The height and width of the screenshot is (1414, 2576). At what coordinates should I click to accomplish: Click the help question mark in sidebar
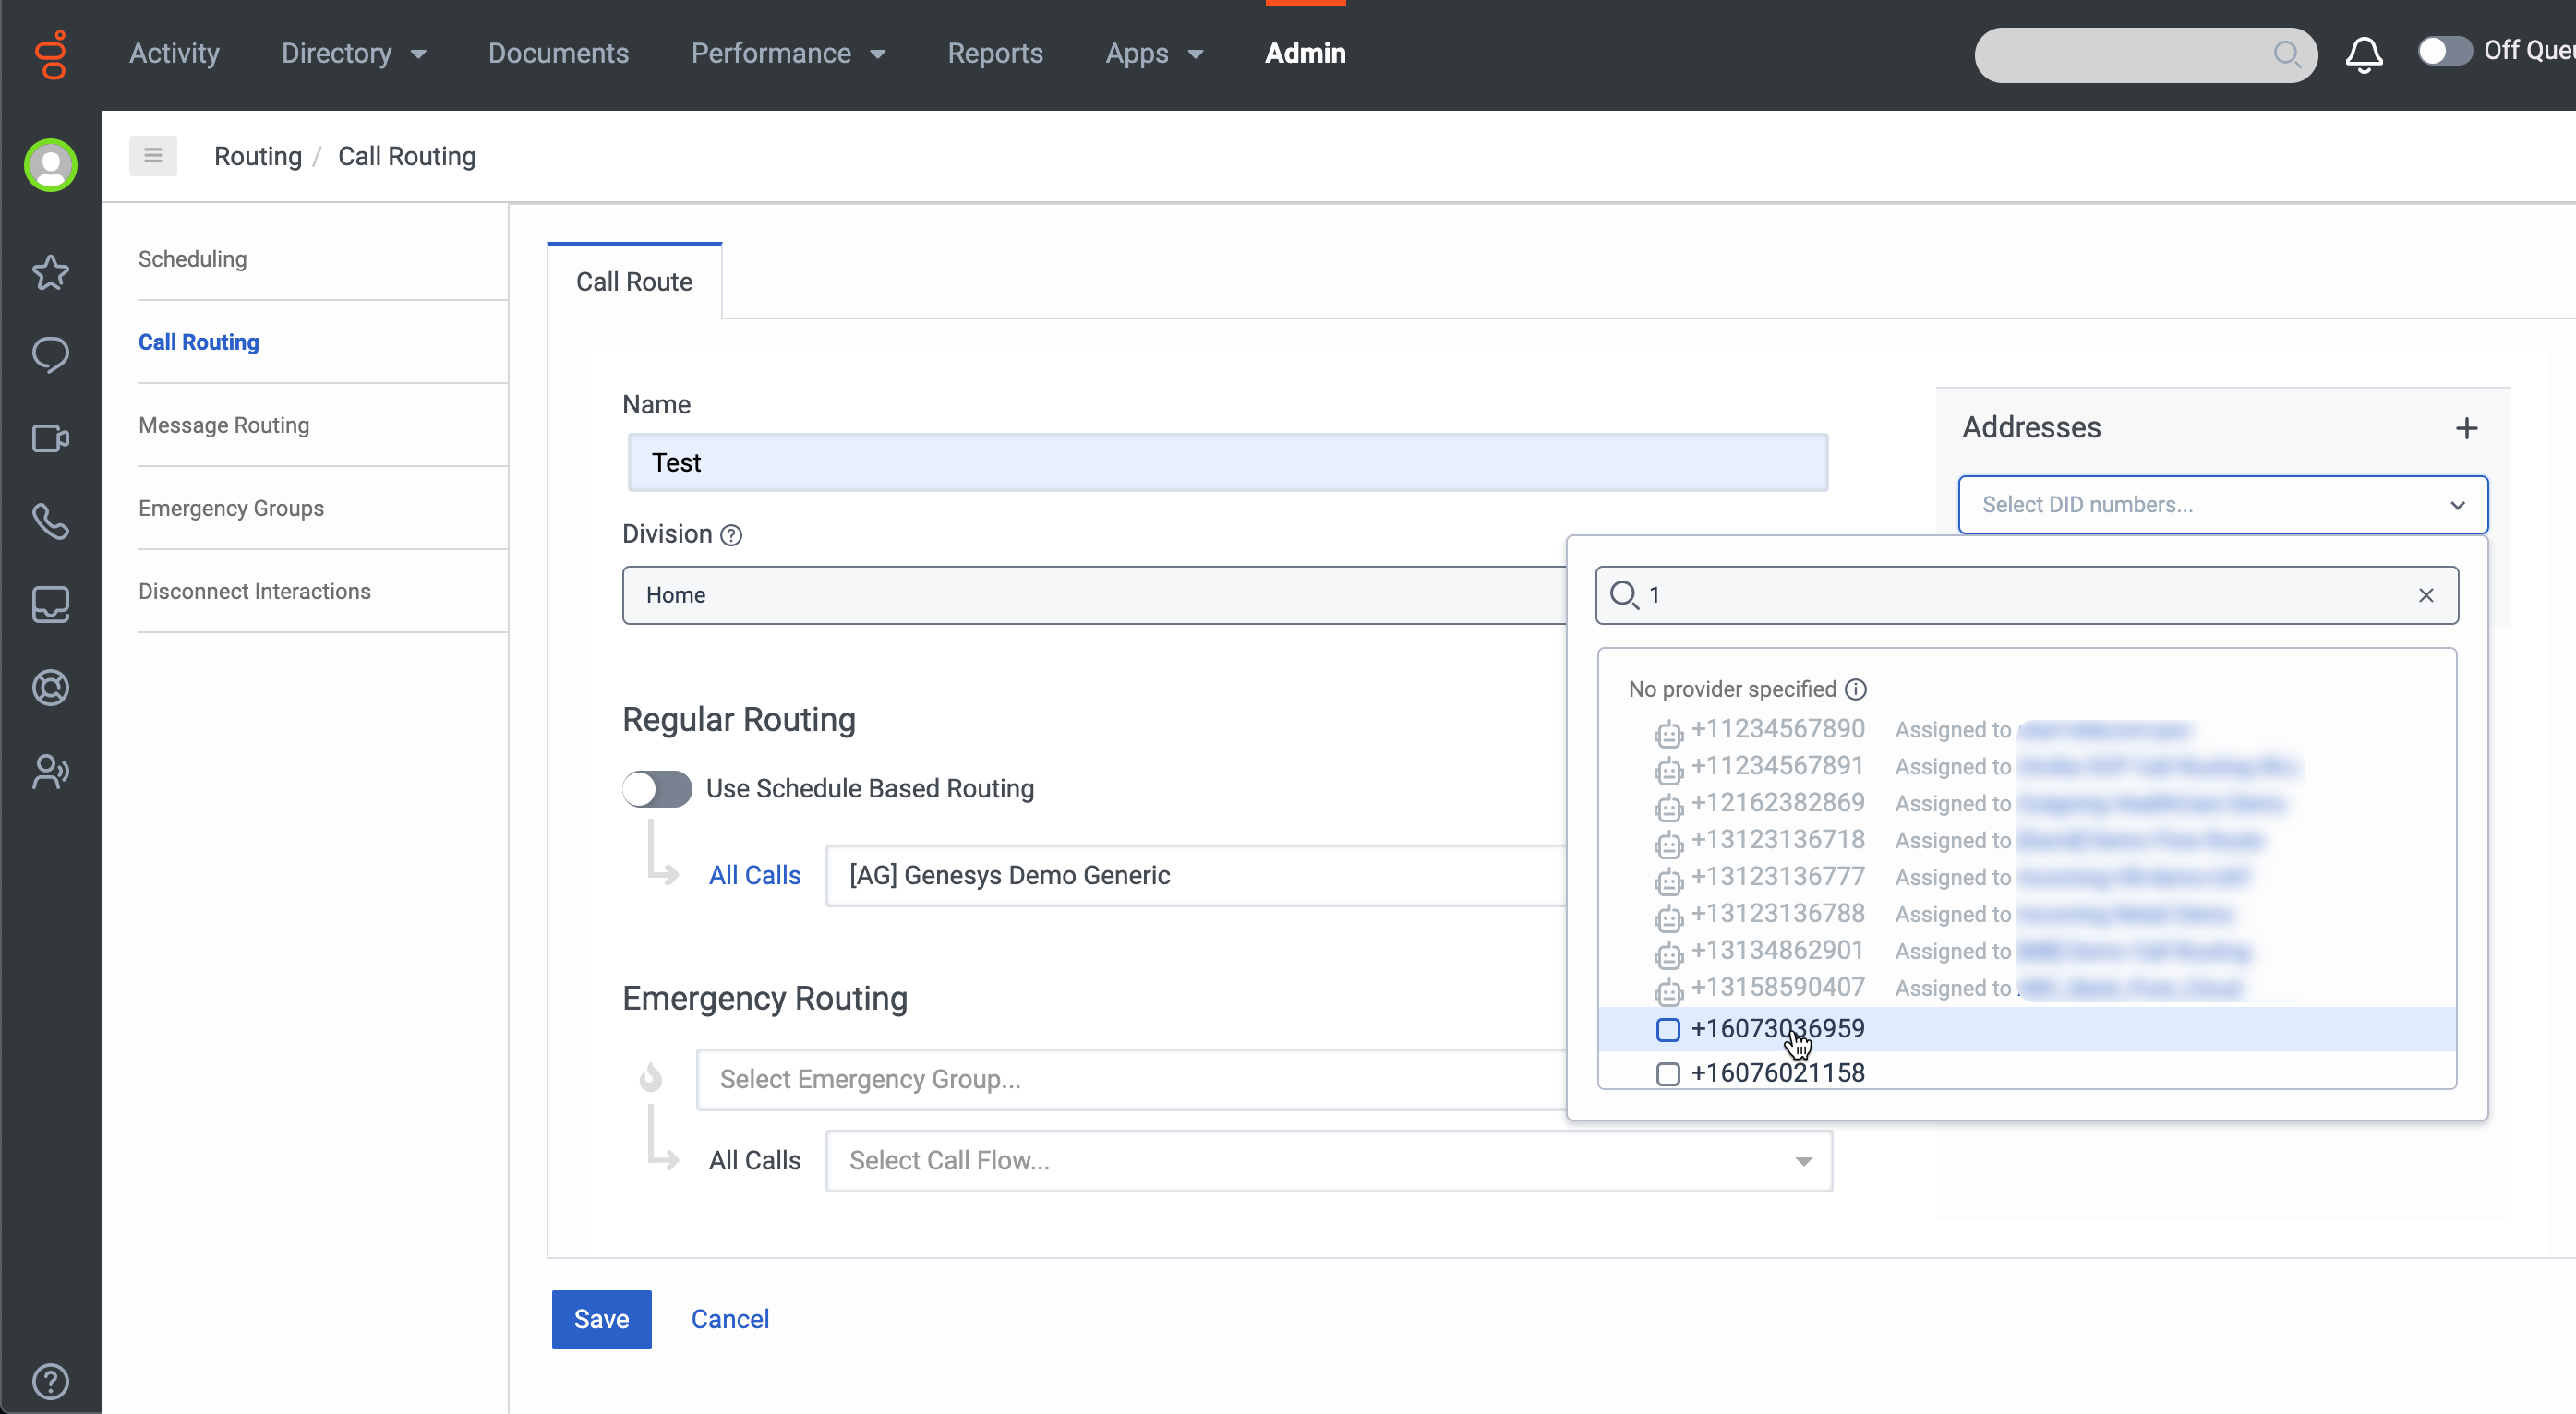pos(50,1381)
